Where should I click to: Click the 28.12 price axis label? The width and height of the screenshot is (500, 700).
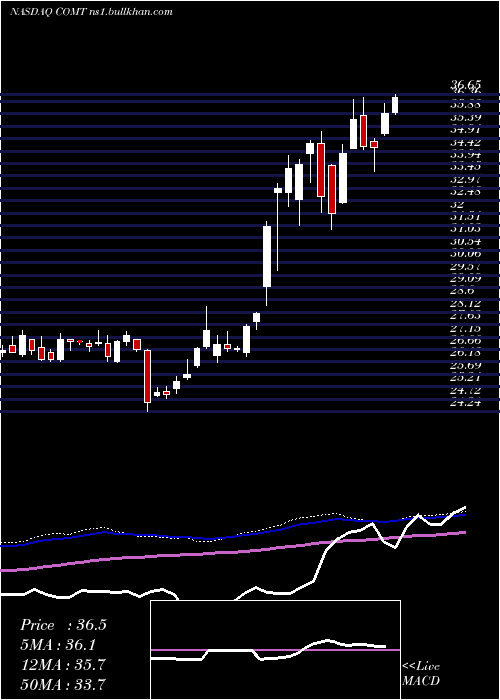point(465,304)
